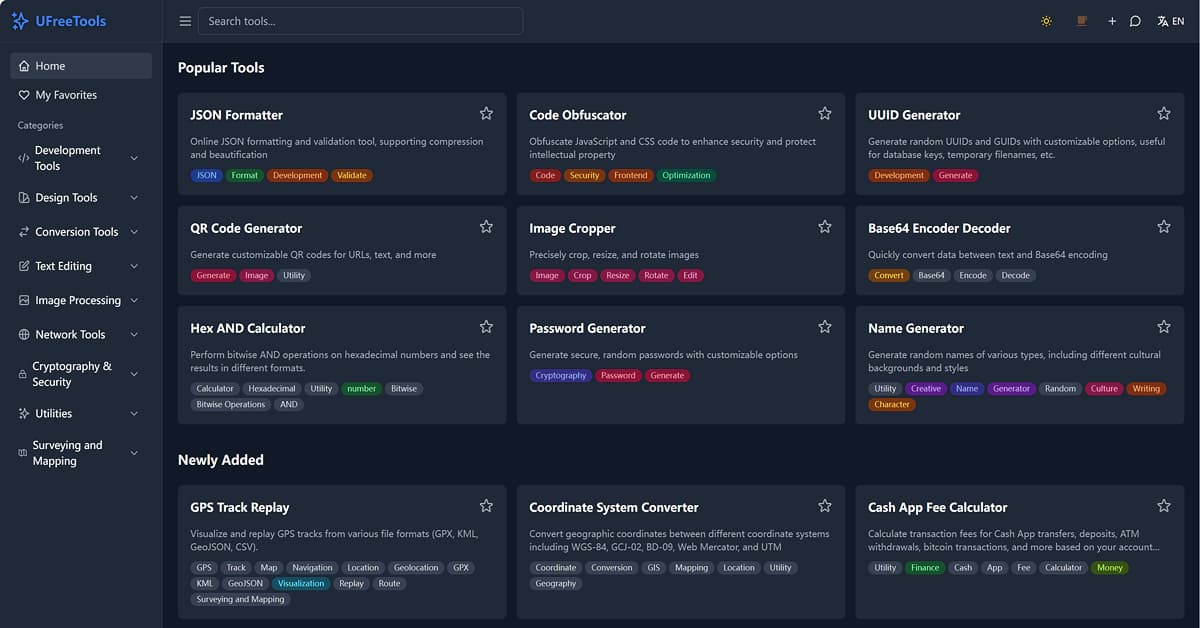Star the Coordinate System Converter tool
The height and width of the screenshot is (628, 1200).
(x=825, y=506)
